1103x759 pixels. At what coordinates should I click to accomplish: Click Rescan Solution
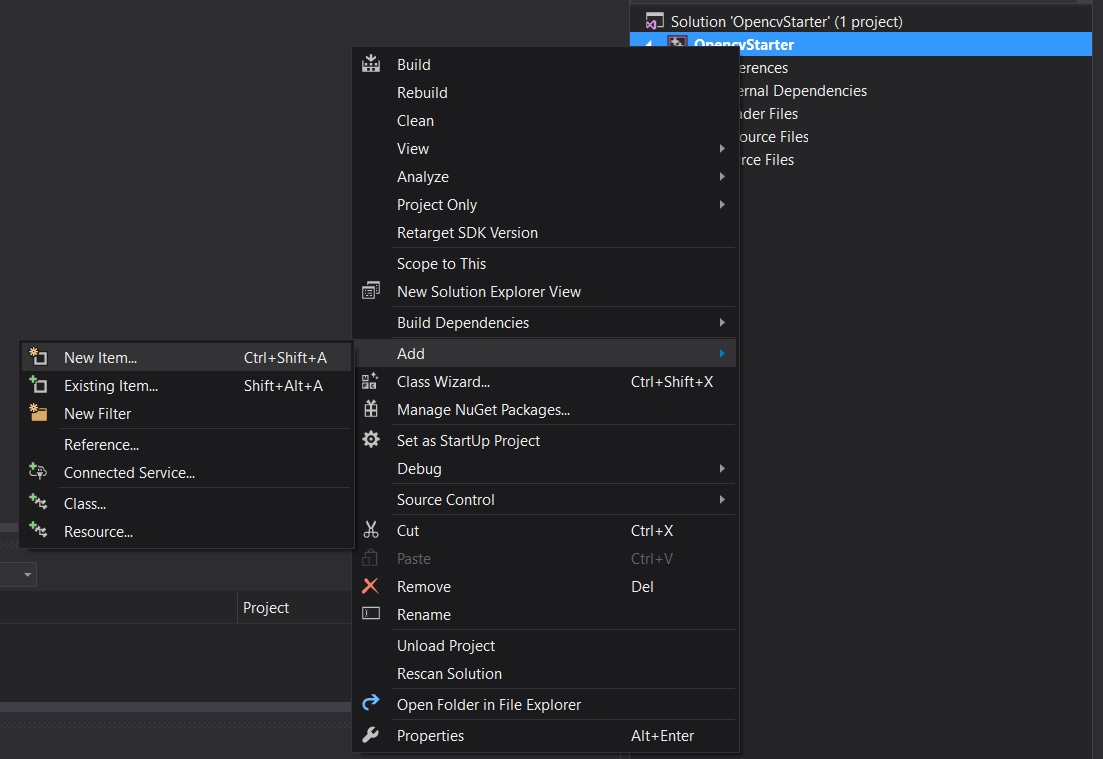tap(449, 673)
